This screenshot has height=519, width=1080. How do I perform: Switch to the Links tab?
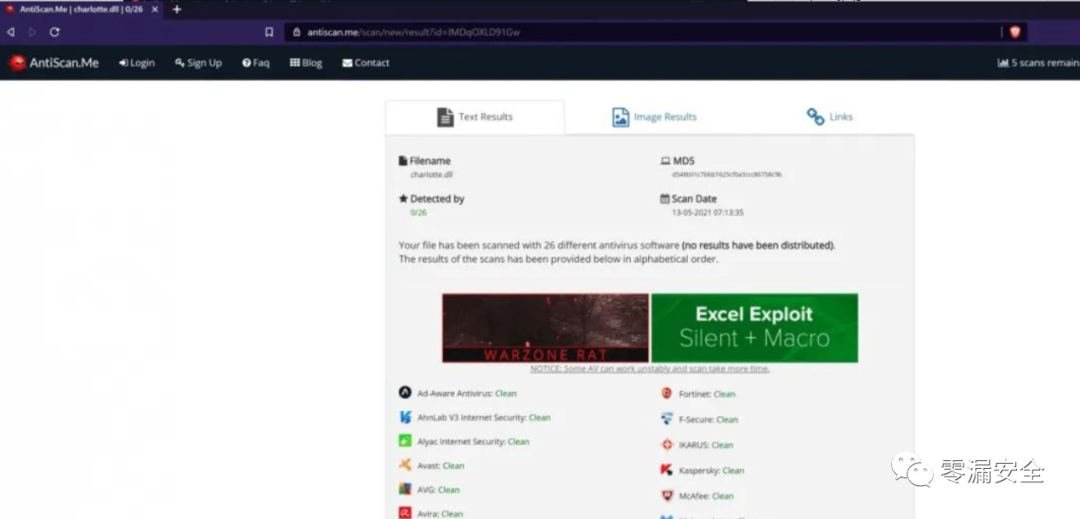click(829, 117)
